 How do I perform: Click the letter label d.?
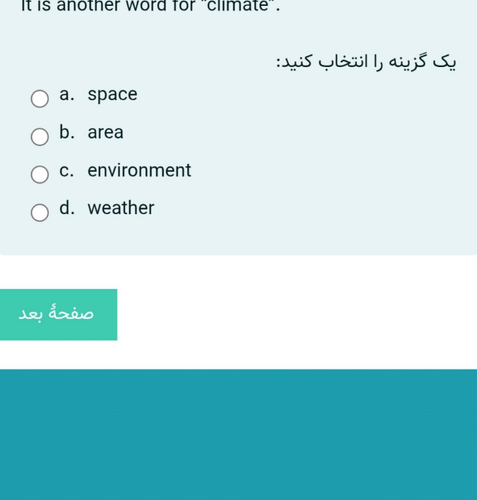pos(67,208)
